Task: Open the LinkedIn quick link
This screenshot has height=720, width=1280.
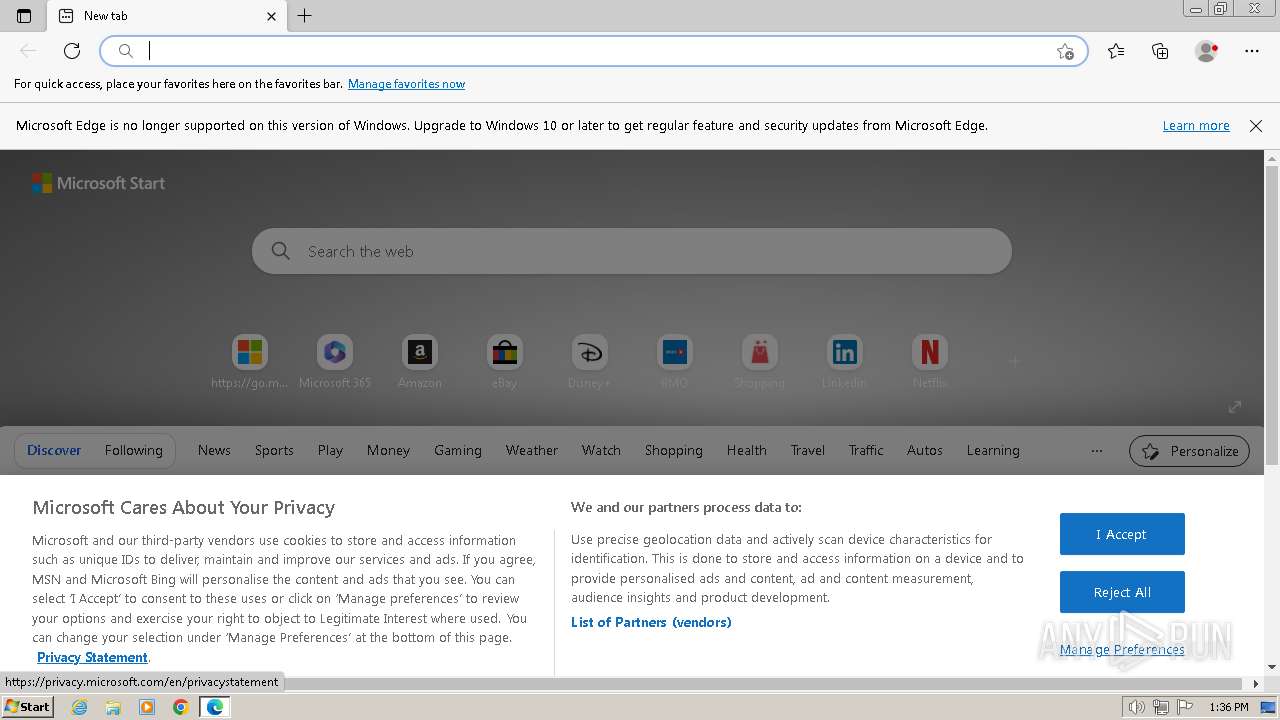Action: 844,362
